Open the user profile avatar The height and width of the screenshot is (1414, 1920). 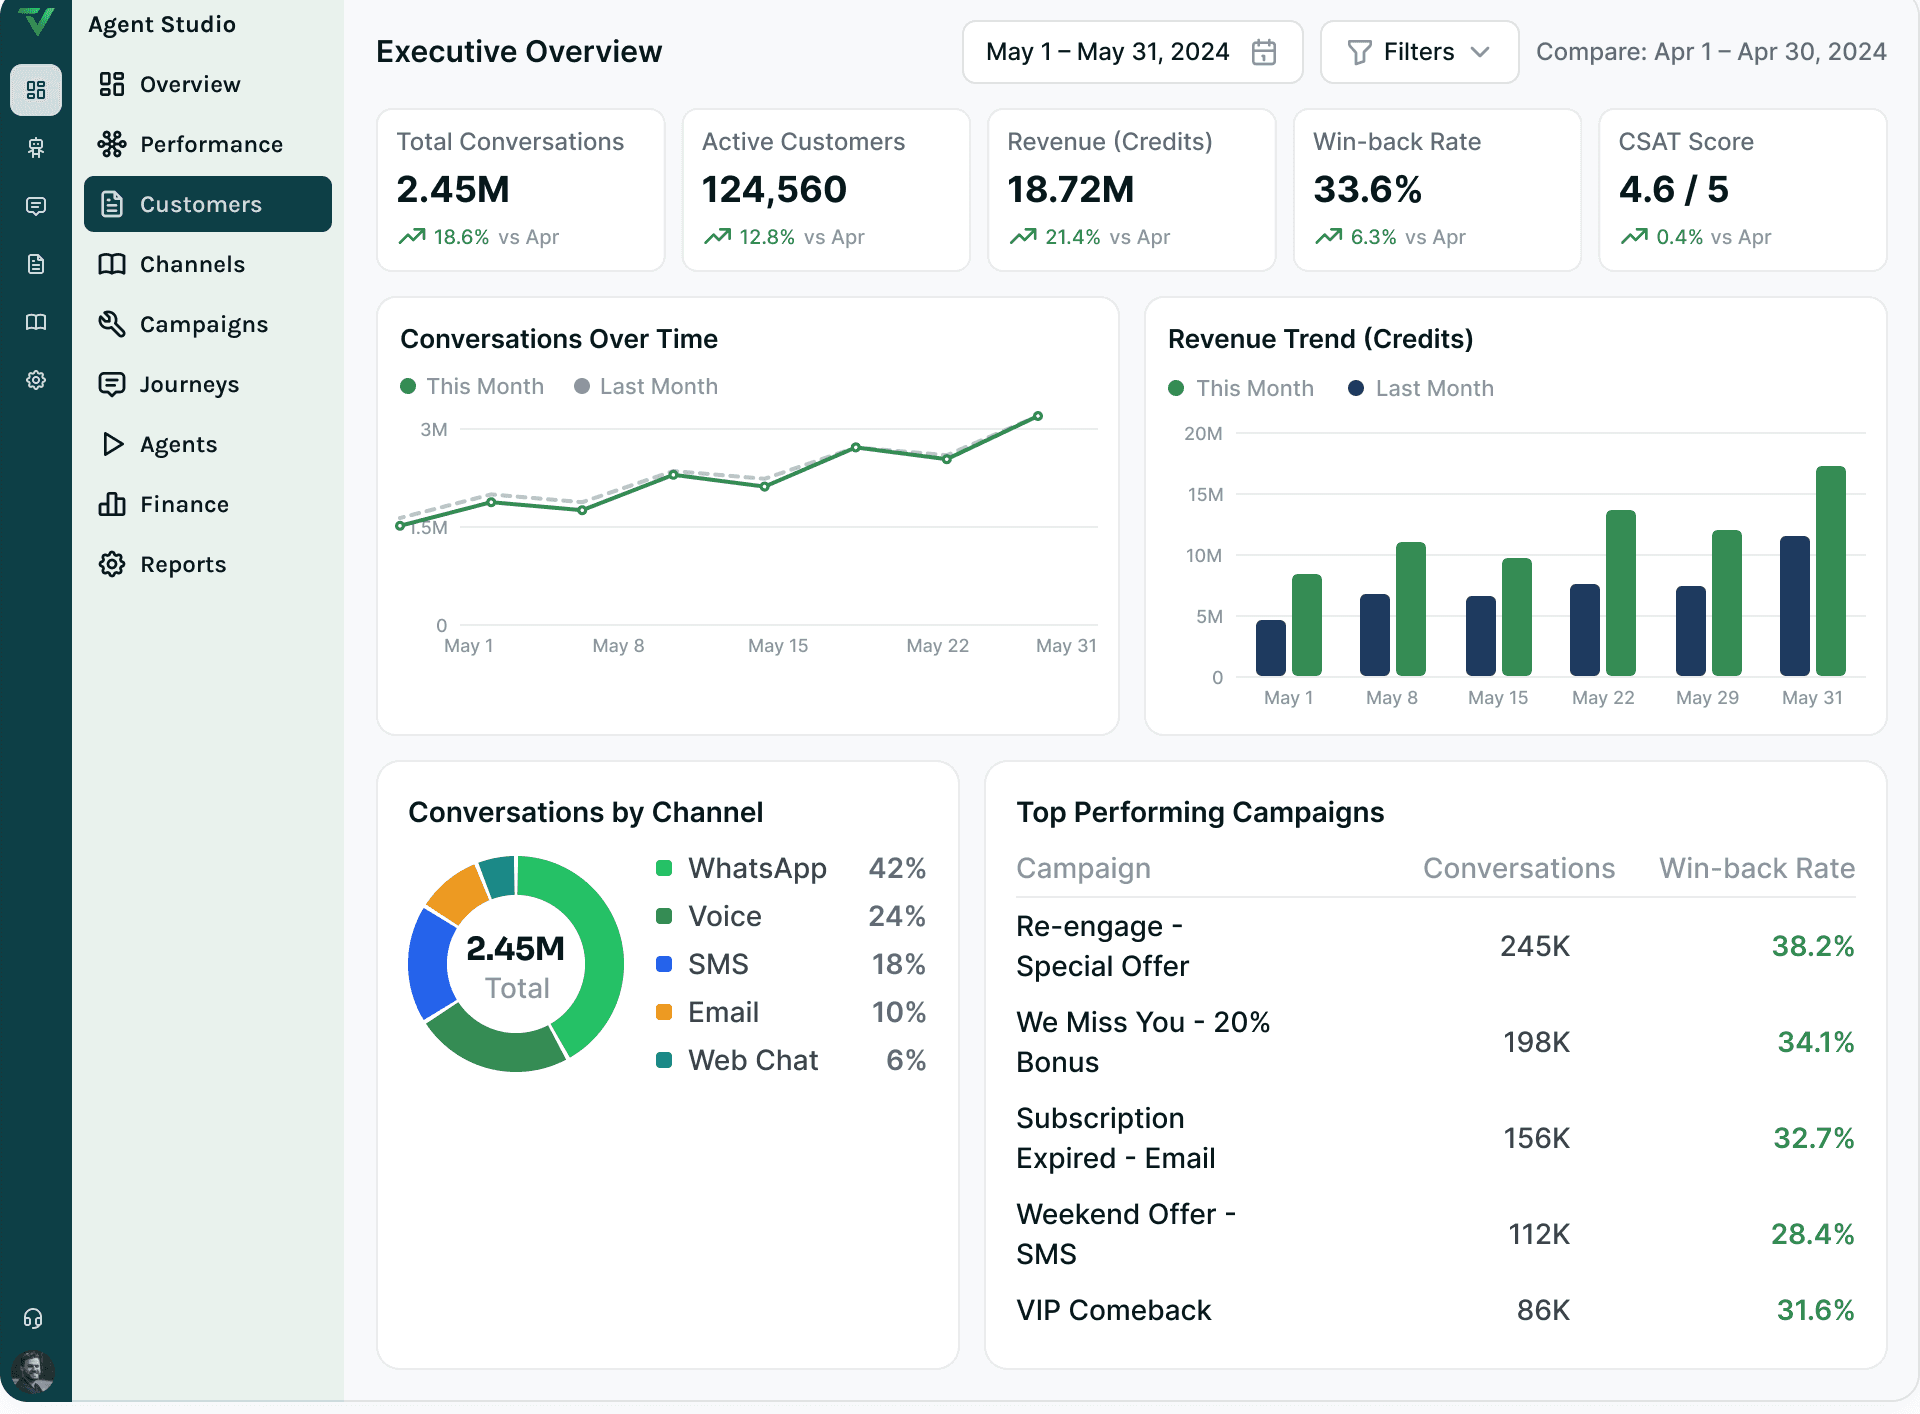click(33, 1372)
